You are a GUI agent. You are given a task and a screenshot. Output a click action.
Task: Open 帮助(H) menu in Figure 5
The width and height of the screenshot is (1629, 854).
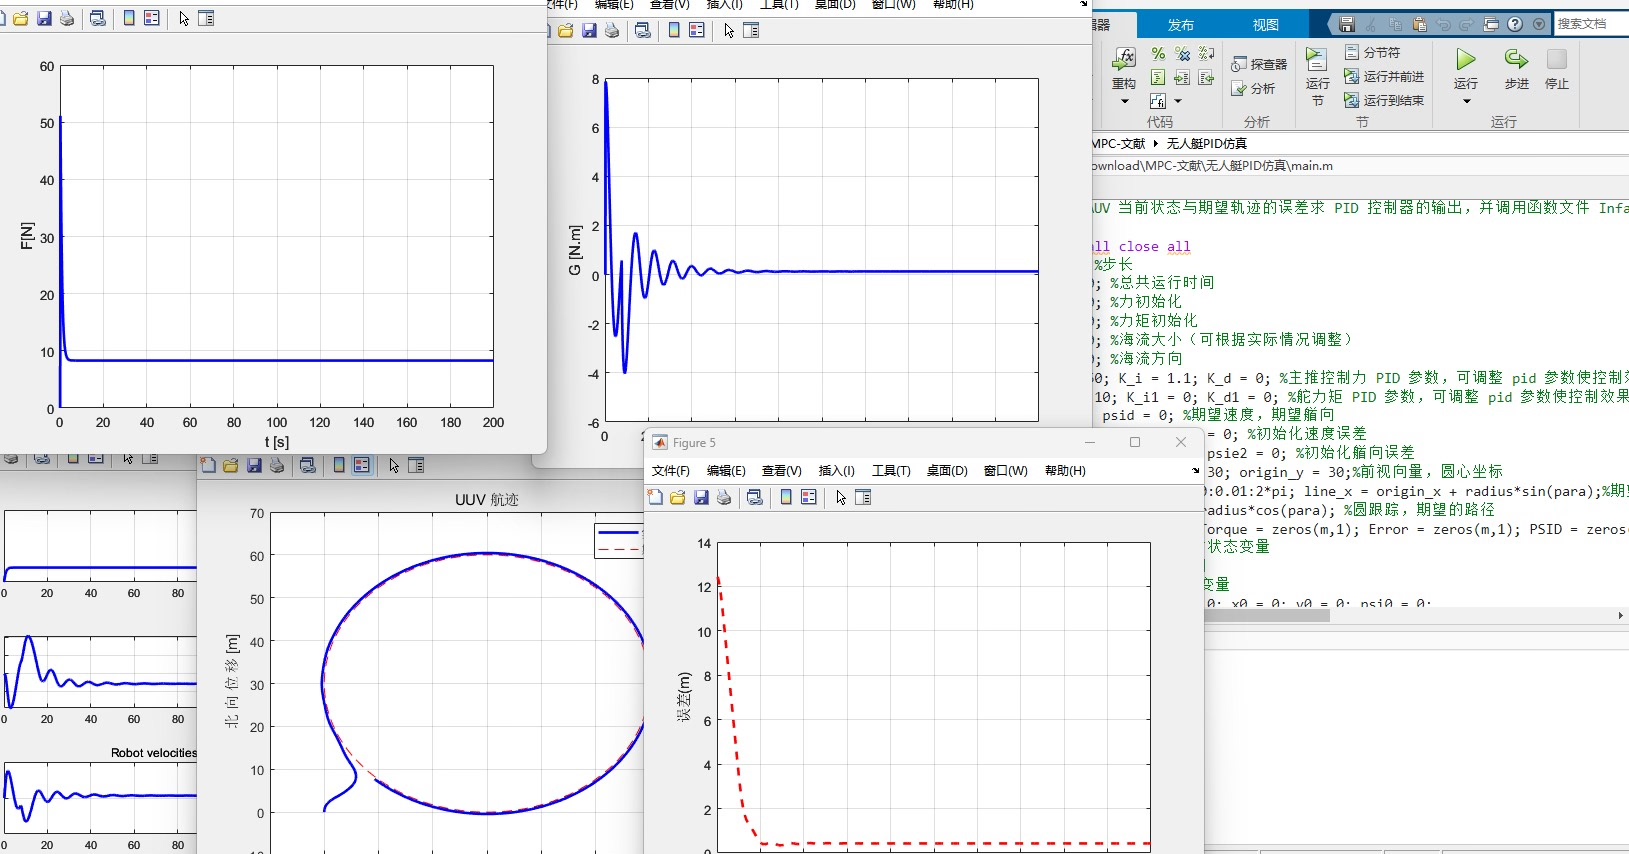coord(1065,471)
